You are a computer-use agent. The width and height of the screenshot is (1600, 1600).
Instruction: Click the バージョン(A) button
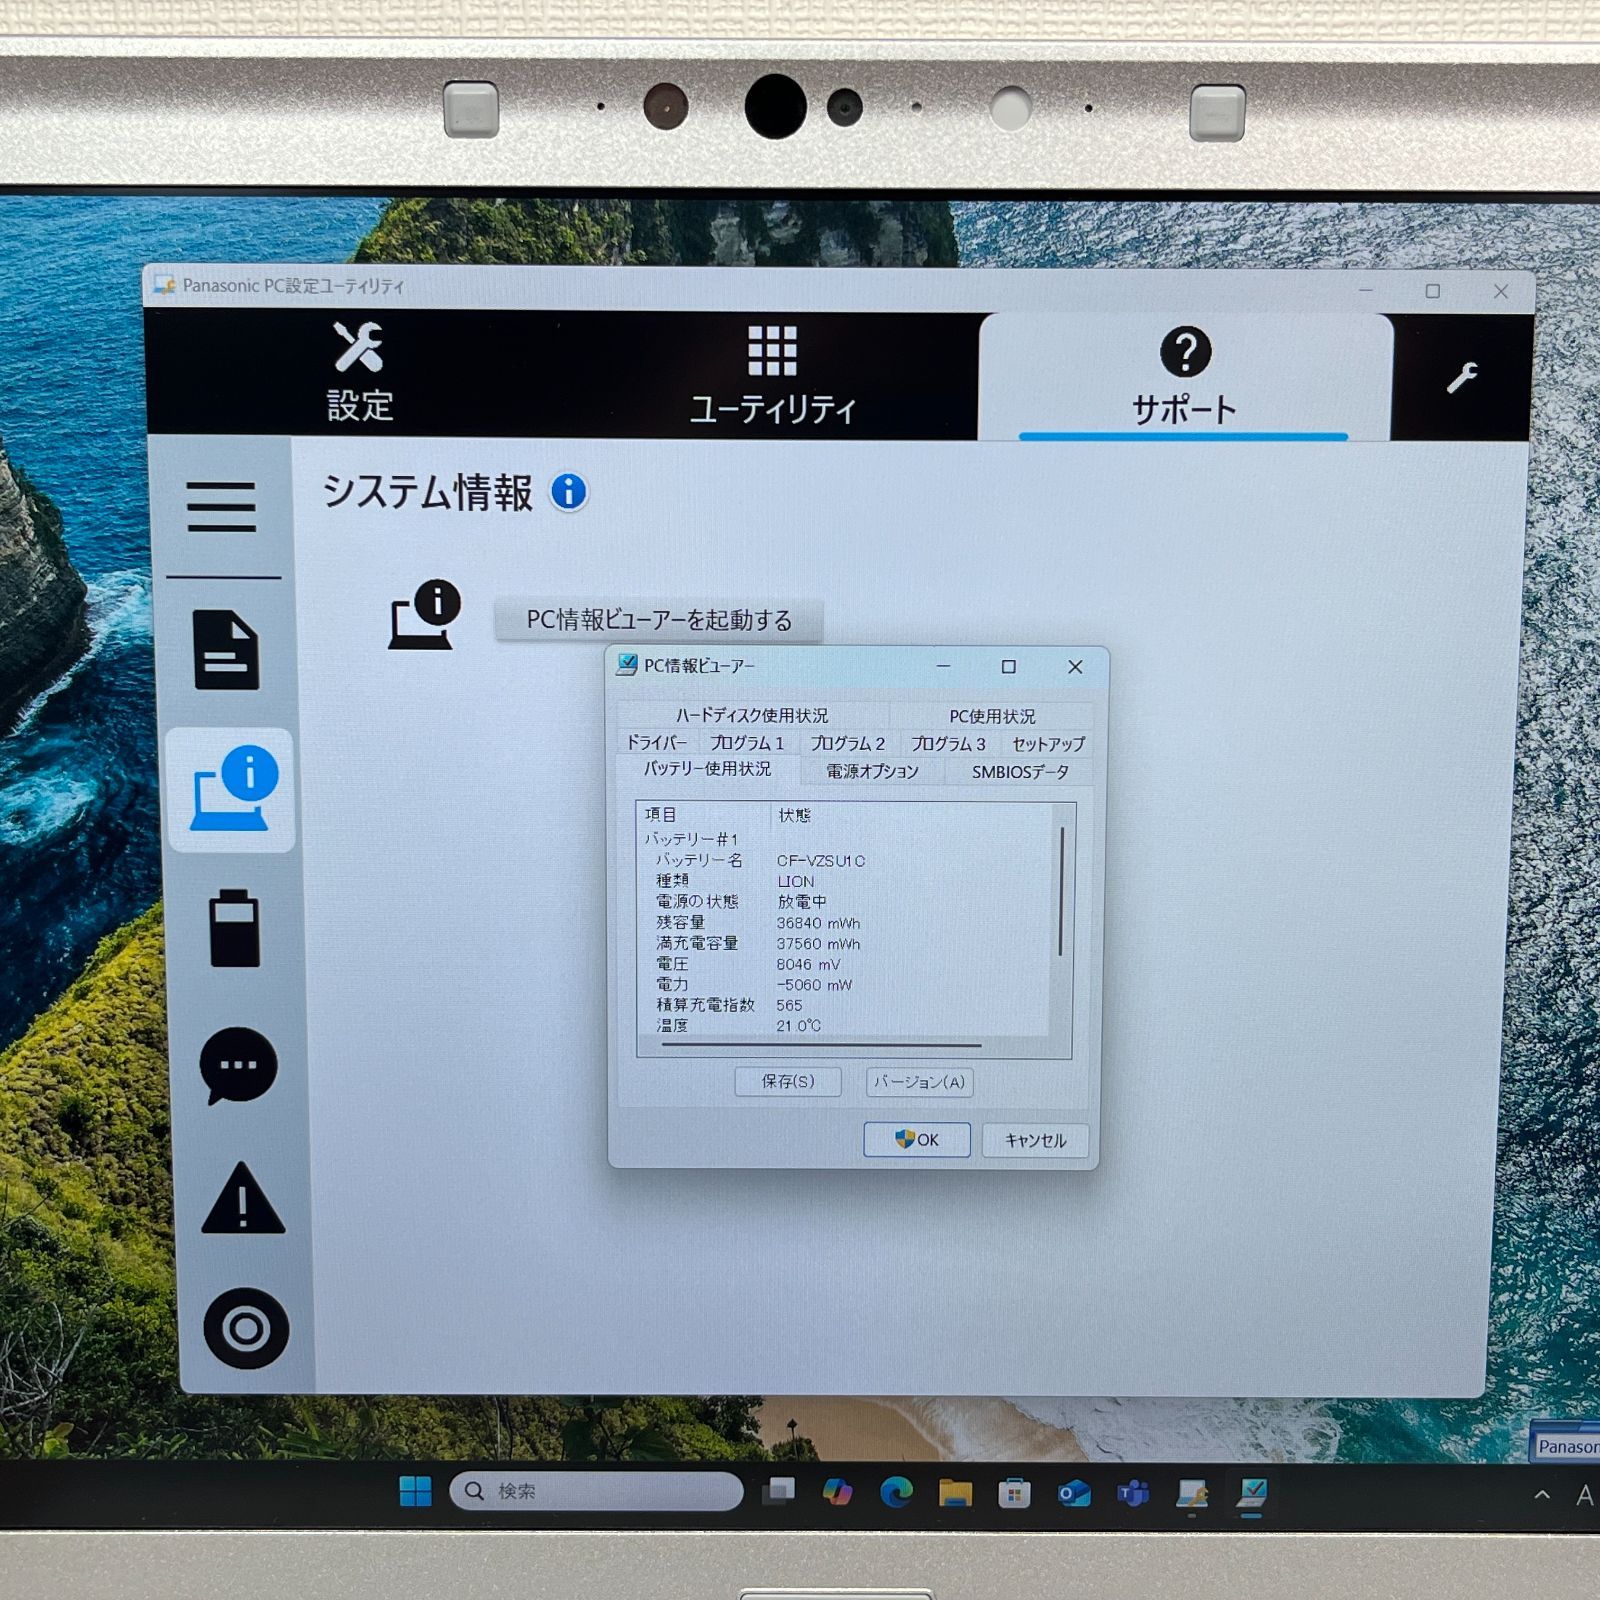point(919,1082)
